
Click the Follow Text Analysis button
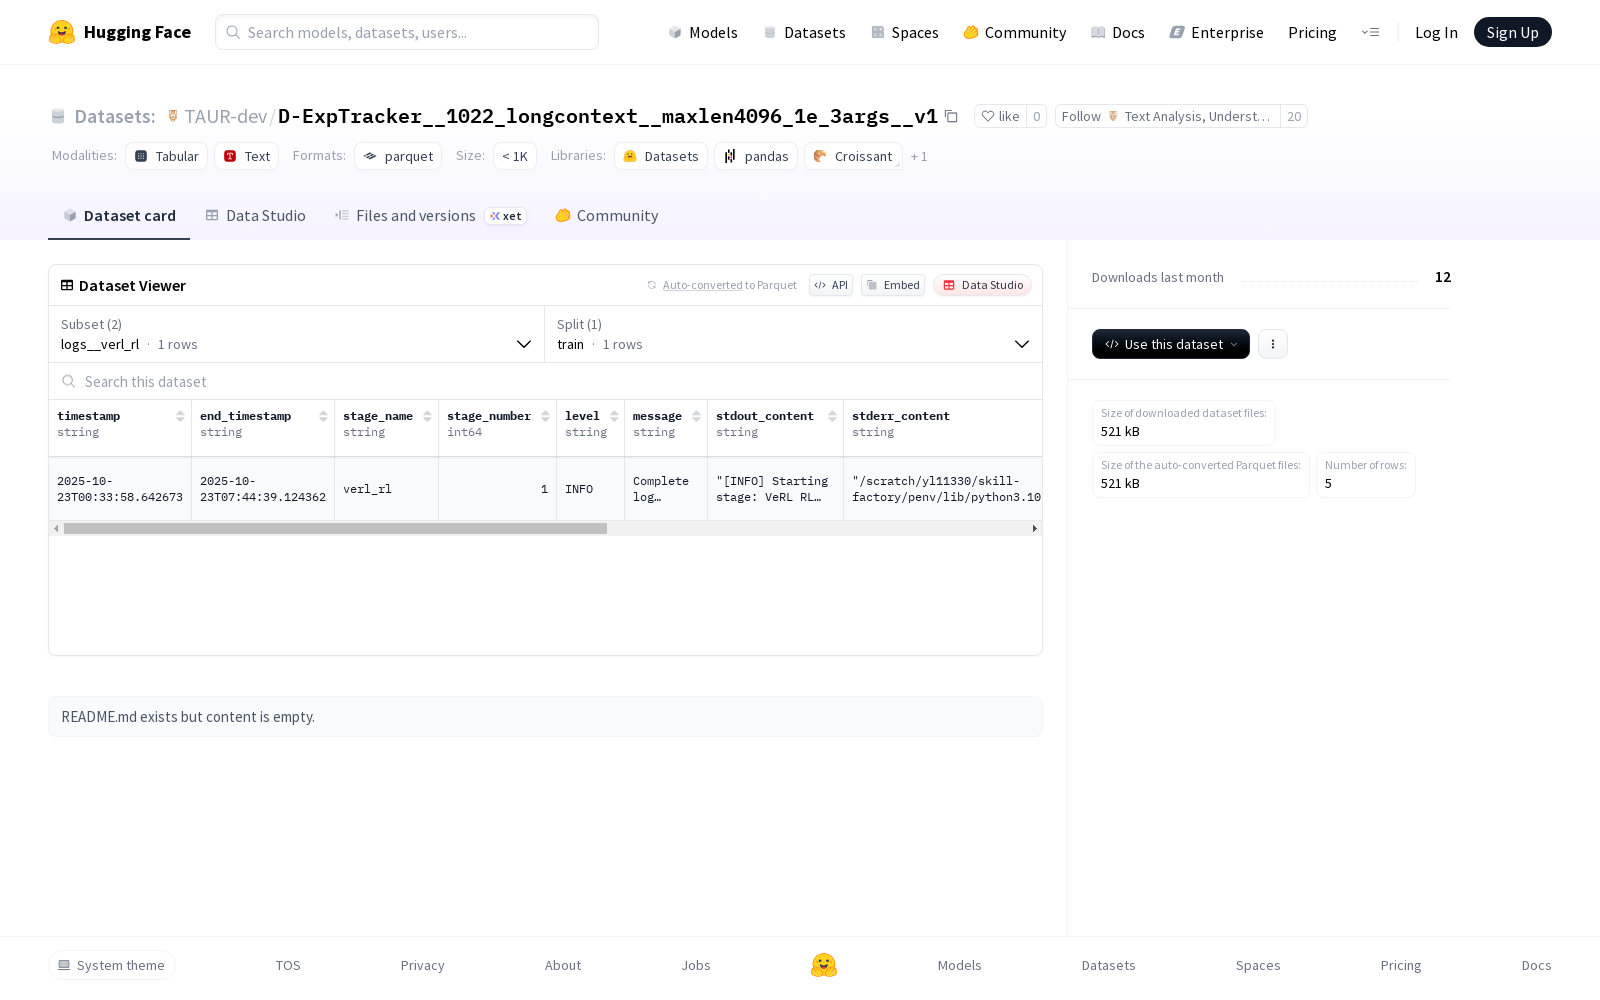(1167, 116)
